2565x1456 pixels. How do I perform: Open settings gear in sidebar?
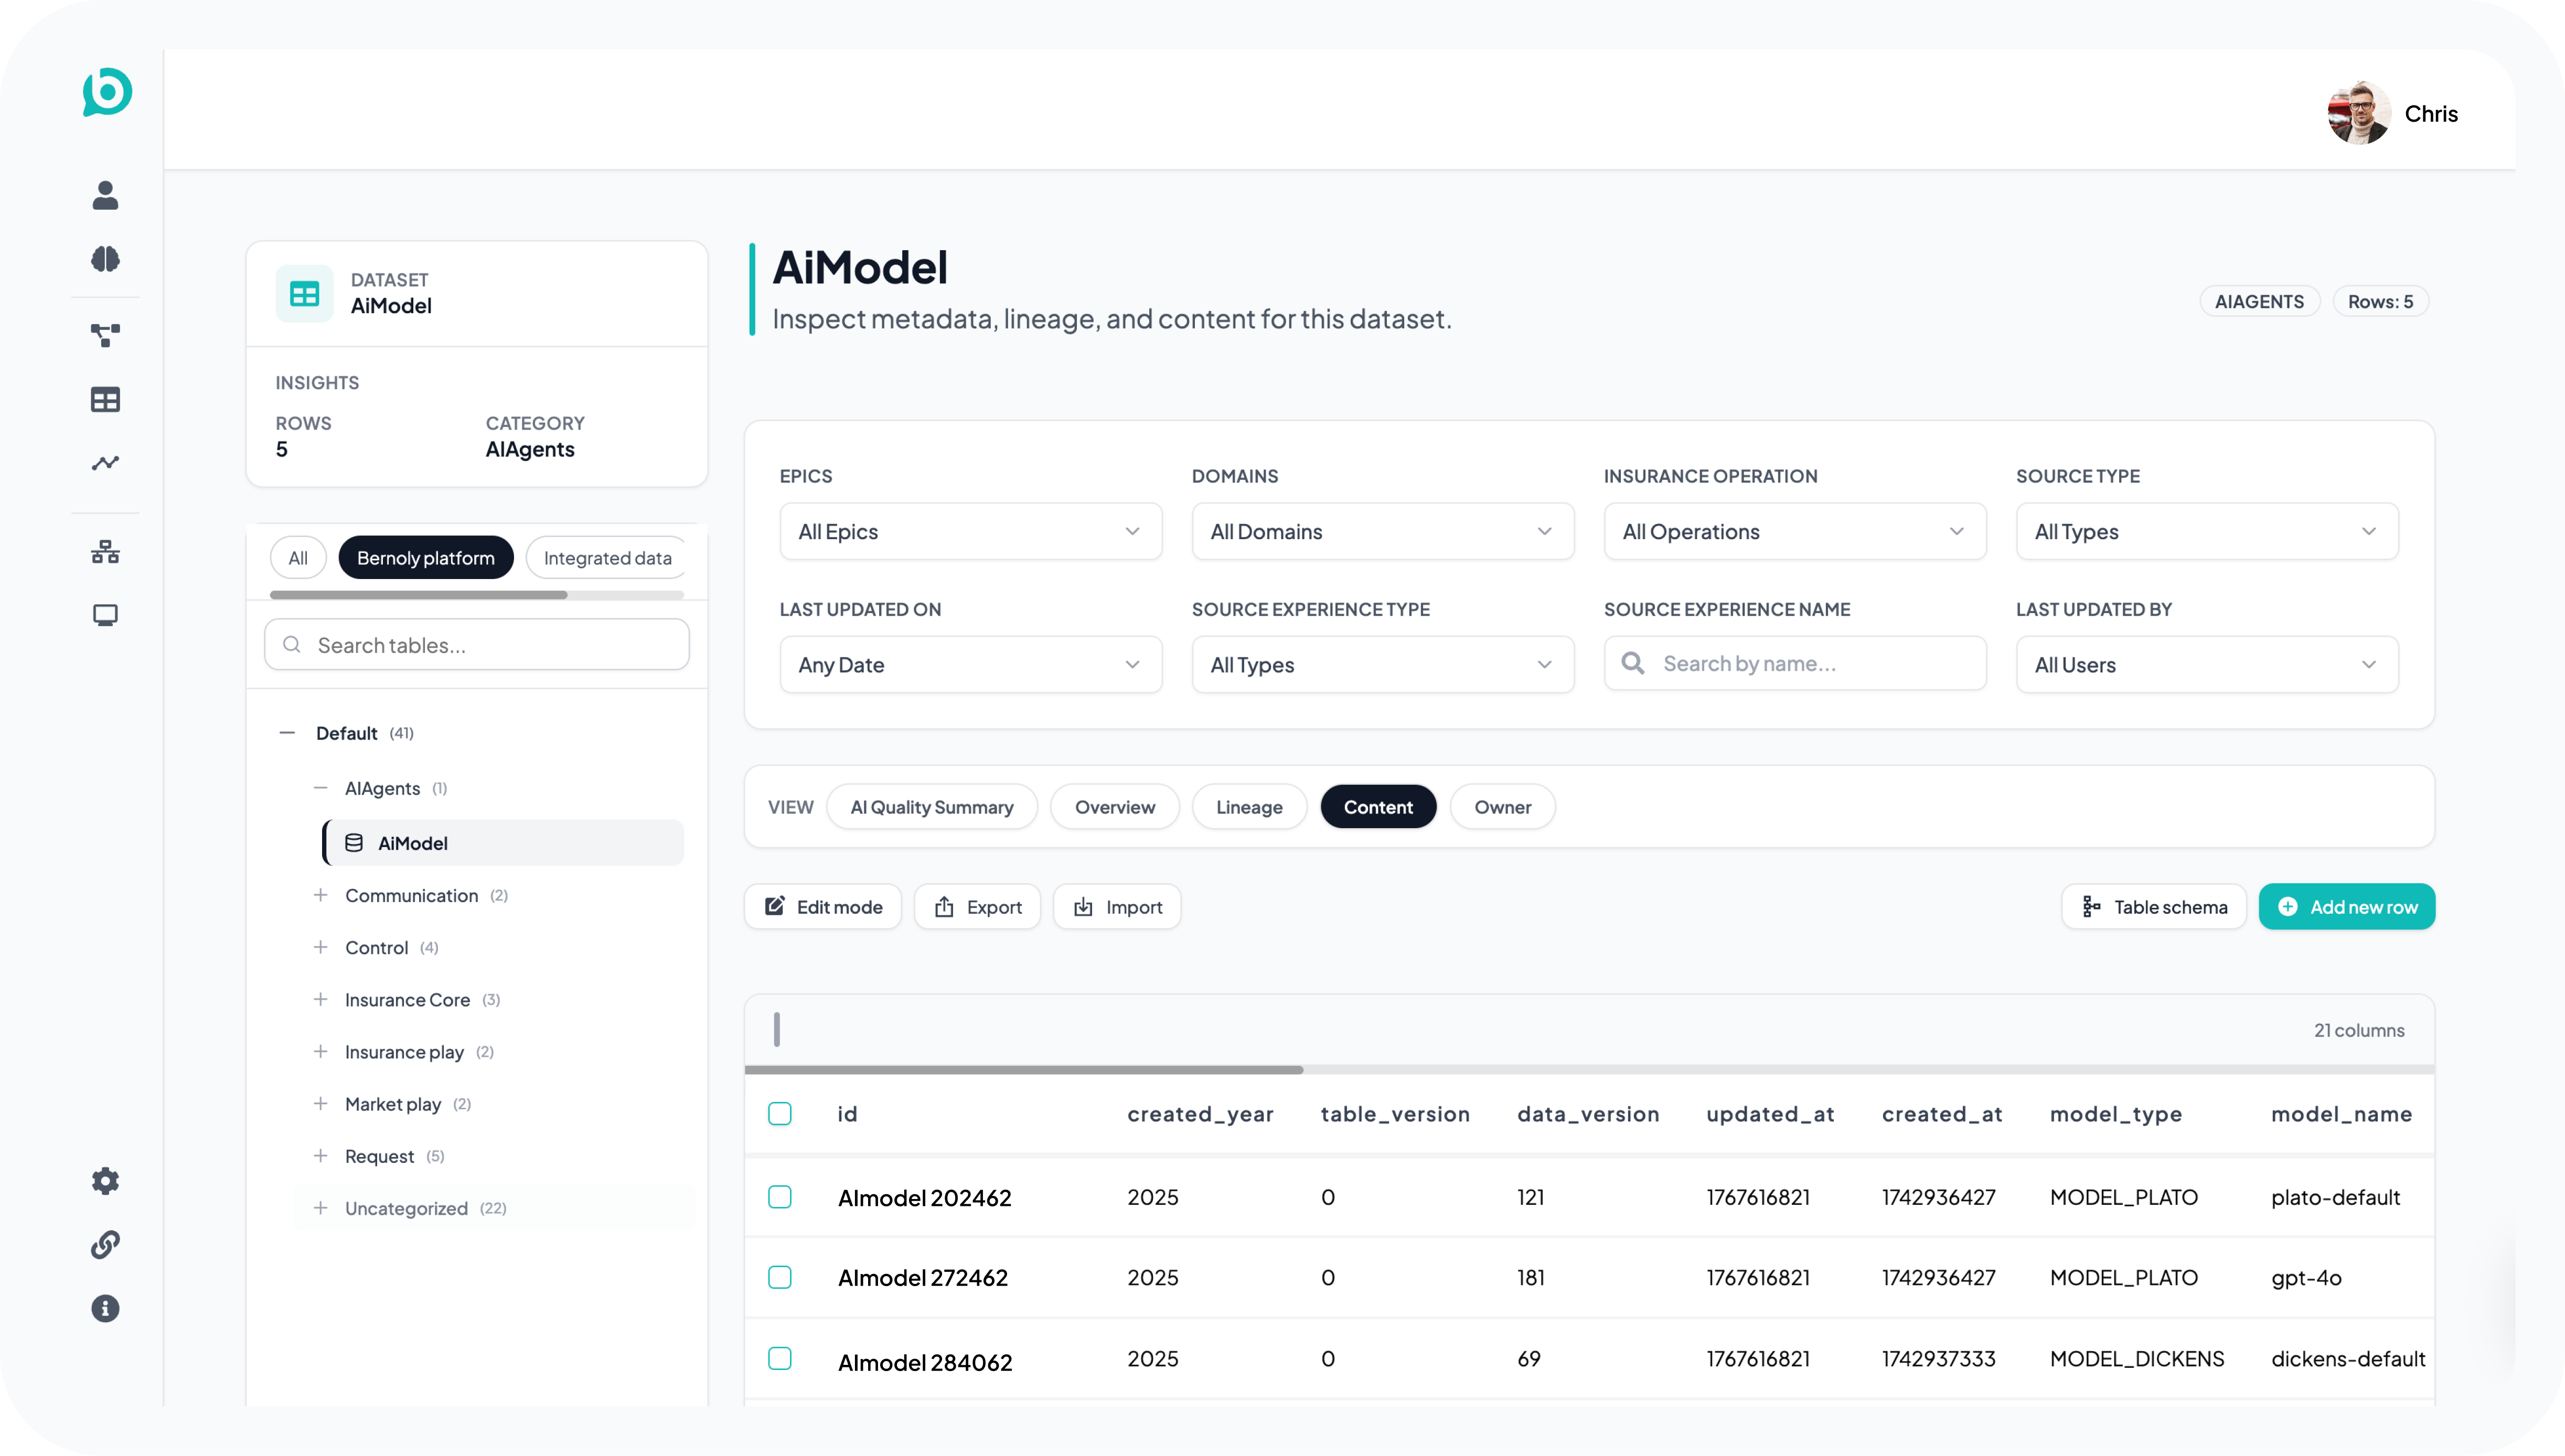tap(105, 1181)
